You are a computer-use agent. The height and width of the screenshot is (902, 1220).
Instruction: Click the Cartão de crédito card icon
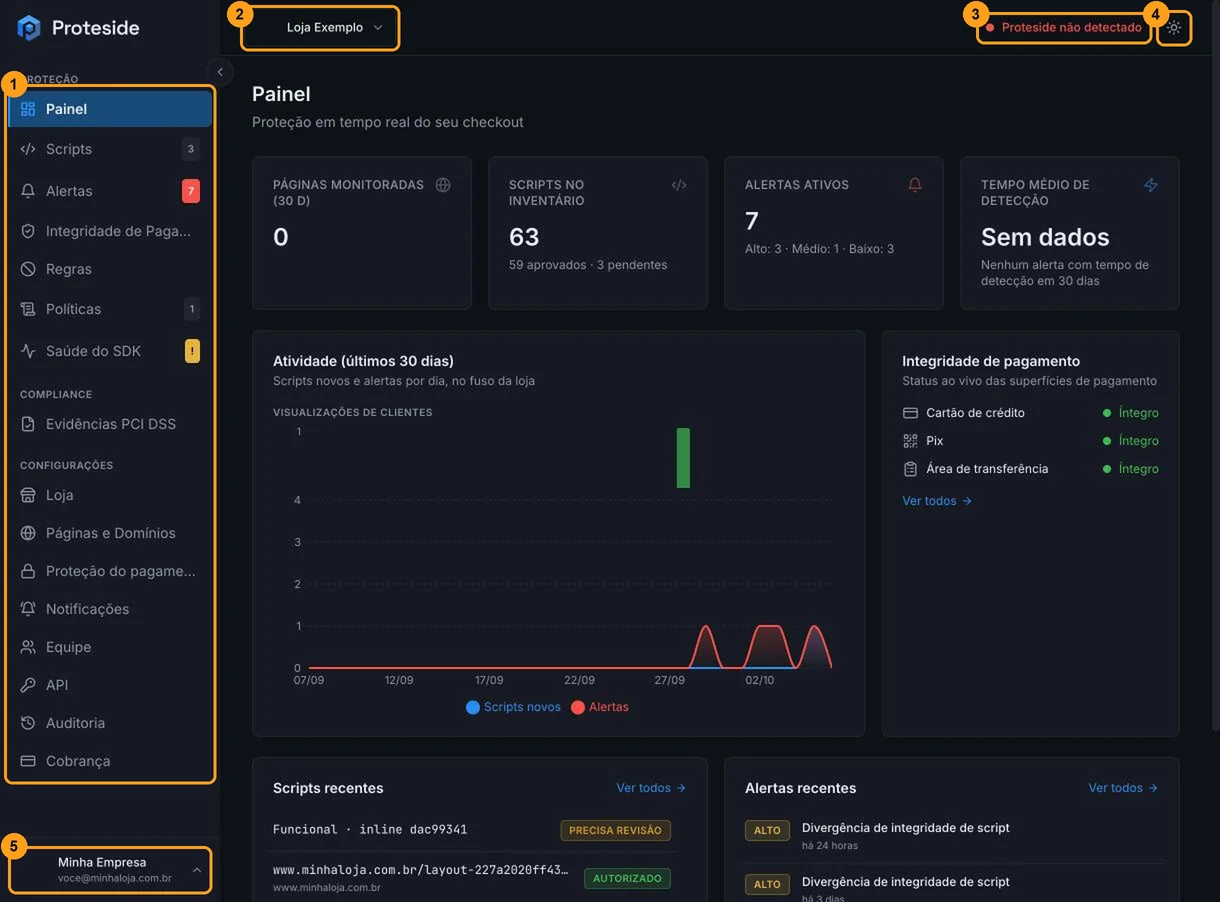[910, 413]
